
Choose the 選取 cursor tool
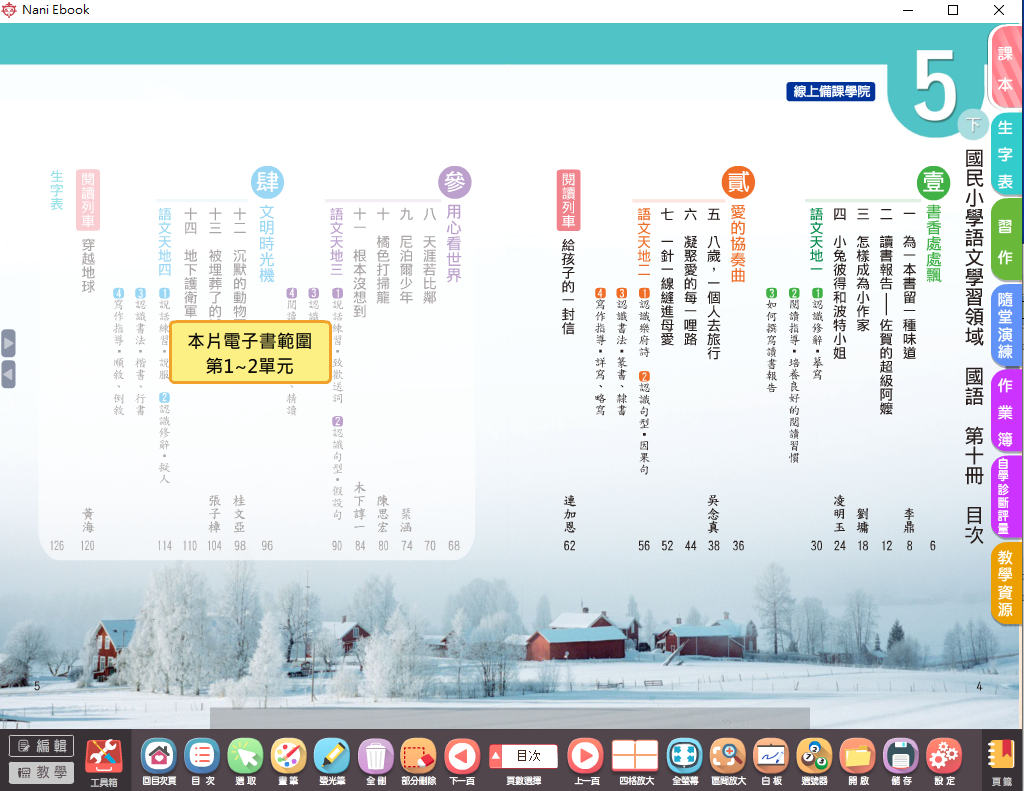(x=245, y=757)
